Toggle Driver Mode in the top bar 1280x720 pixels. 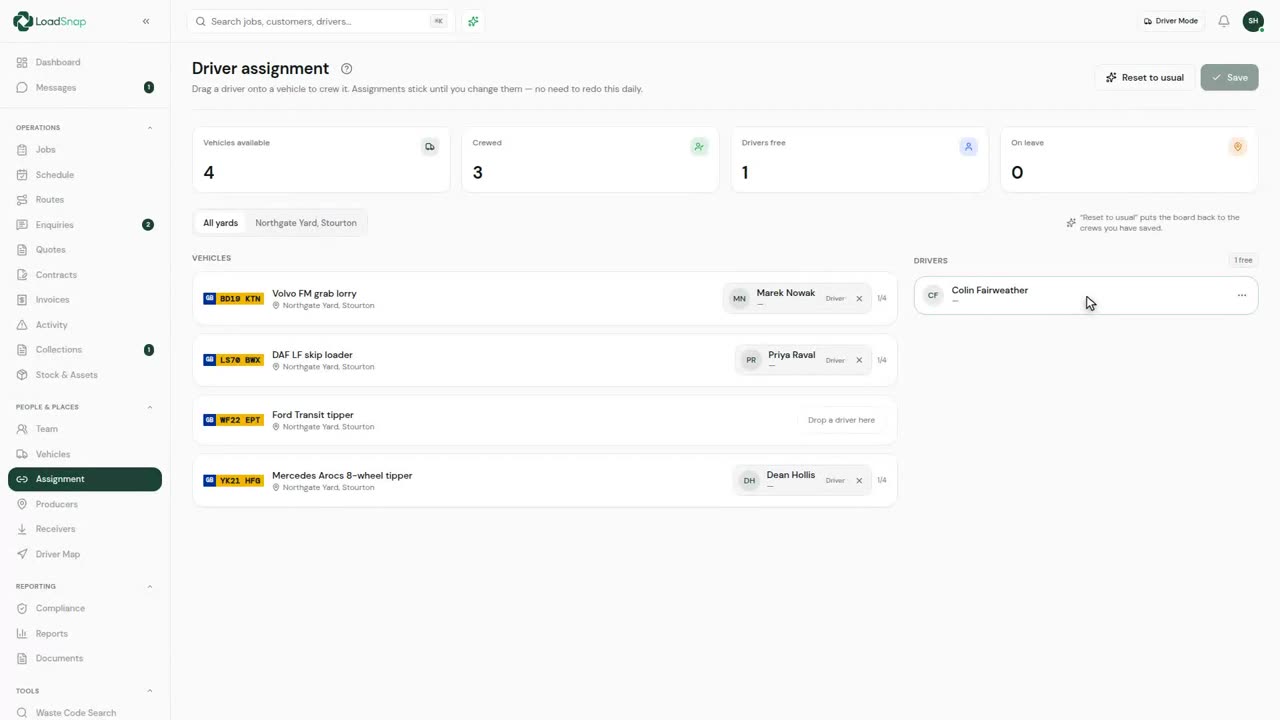pos(1170,21)
